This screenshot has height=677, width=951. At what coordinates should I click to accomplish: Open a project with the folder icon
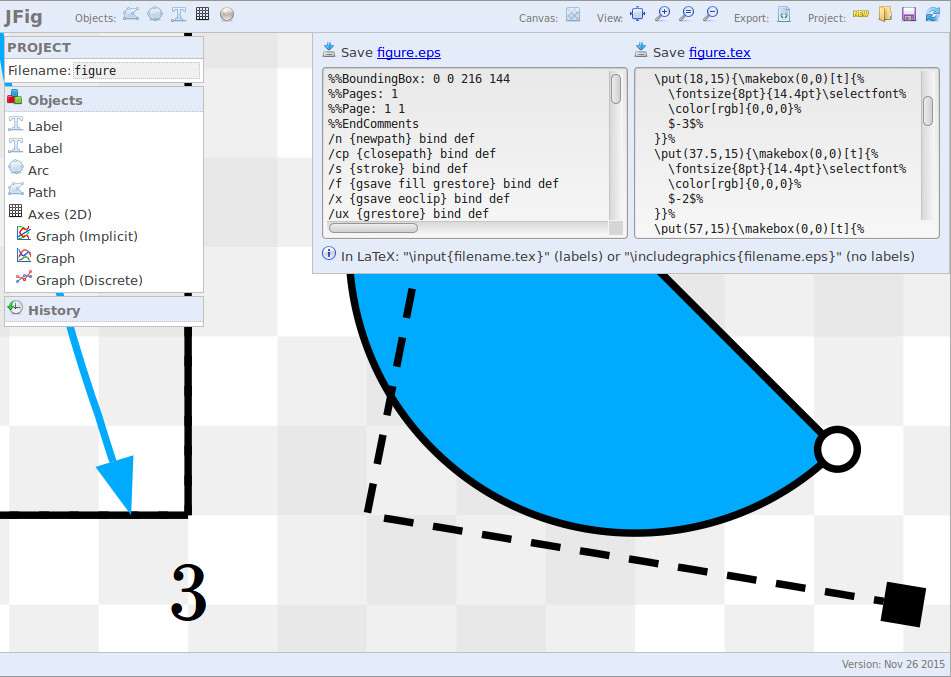885,14
